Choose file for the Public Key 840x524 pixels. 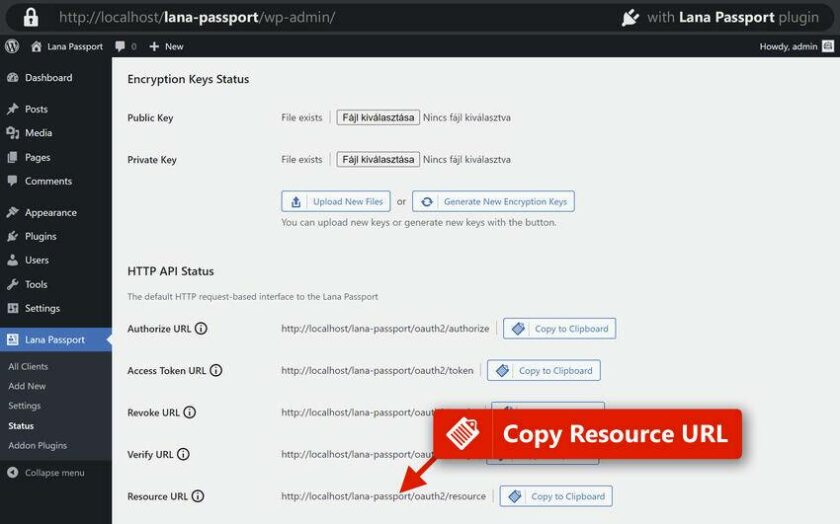(x=377, y=117)
